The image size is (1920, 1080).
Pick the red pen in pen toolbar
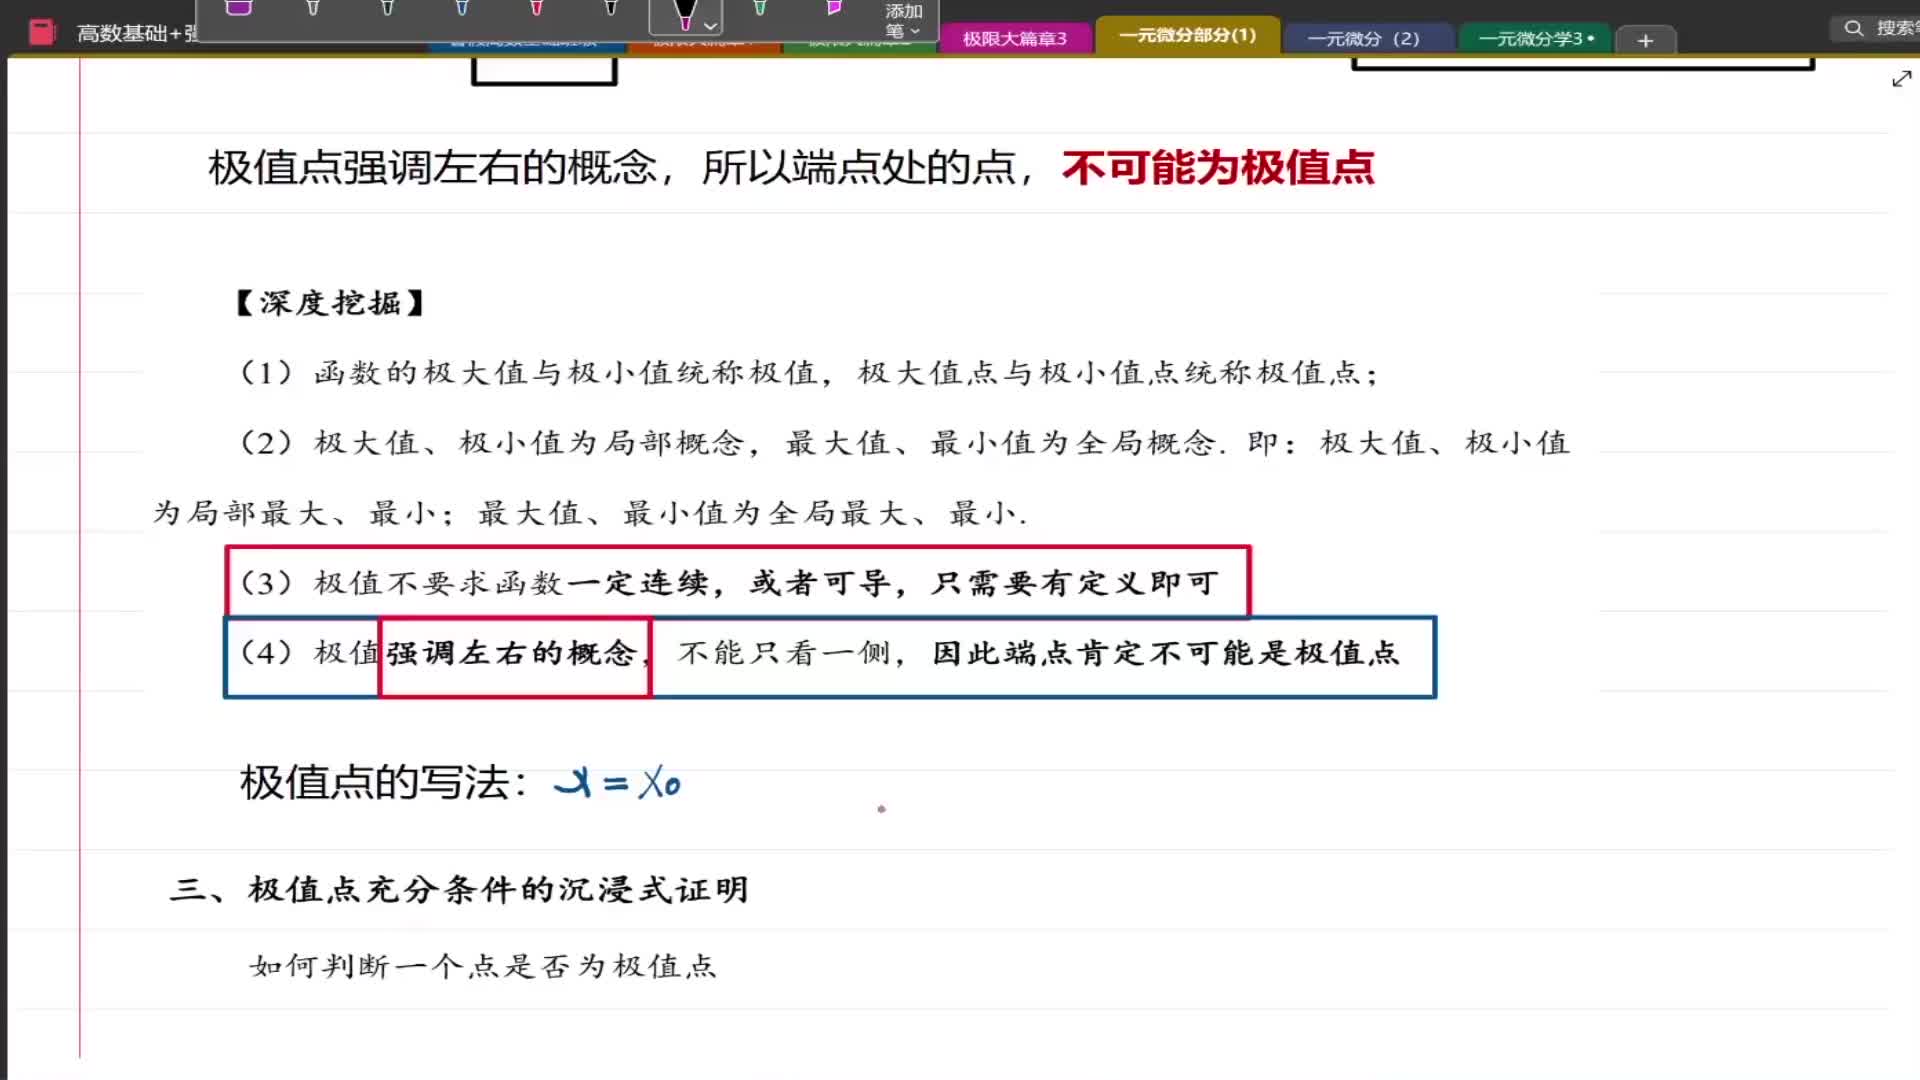coord(536,8)
